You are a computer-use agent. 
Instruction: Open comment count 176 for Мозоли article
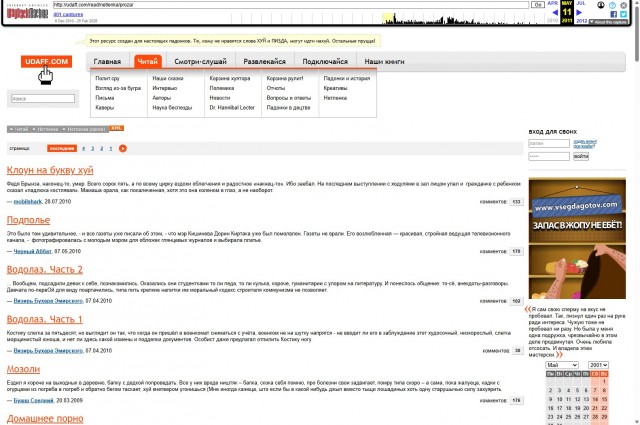click(x=516, y=401)
